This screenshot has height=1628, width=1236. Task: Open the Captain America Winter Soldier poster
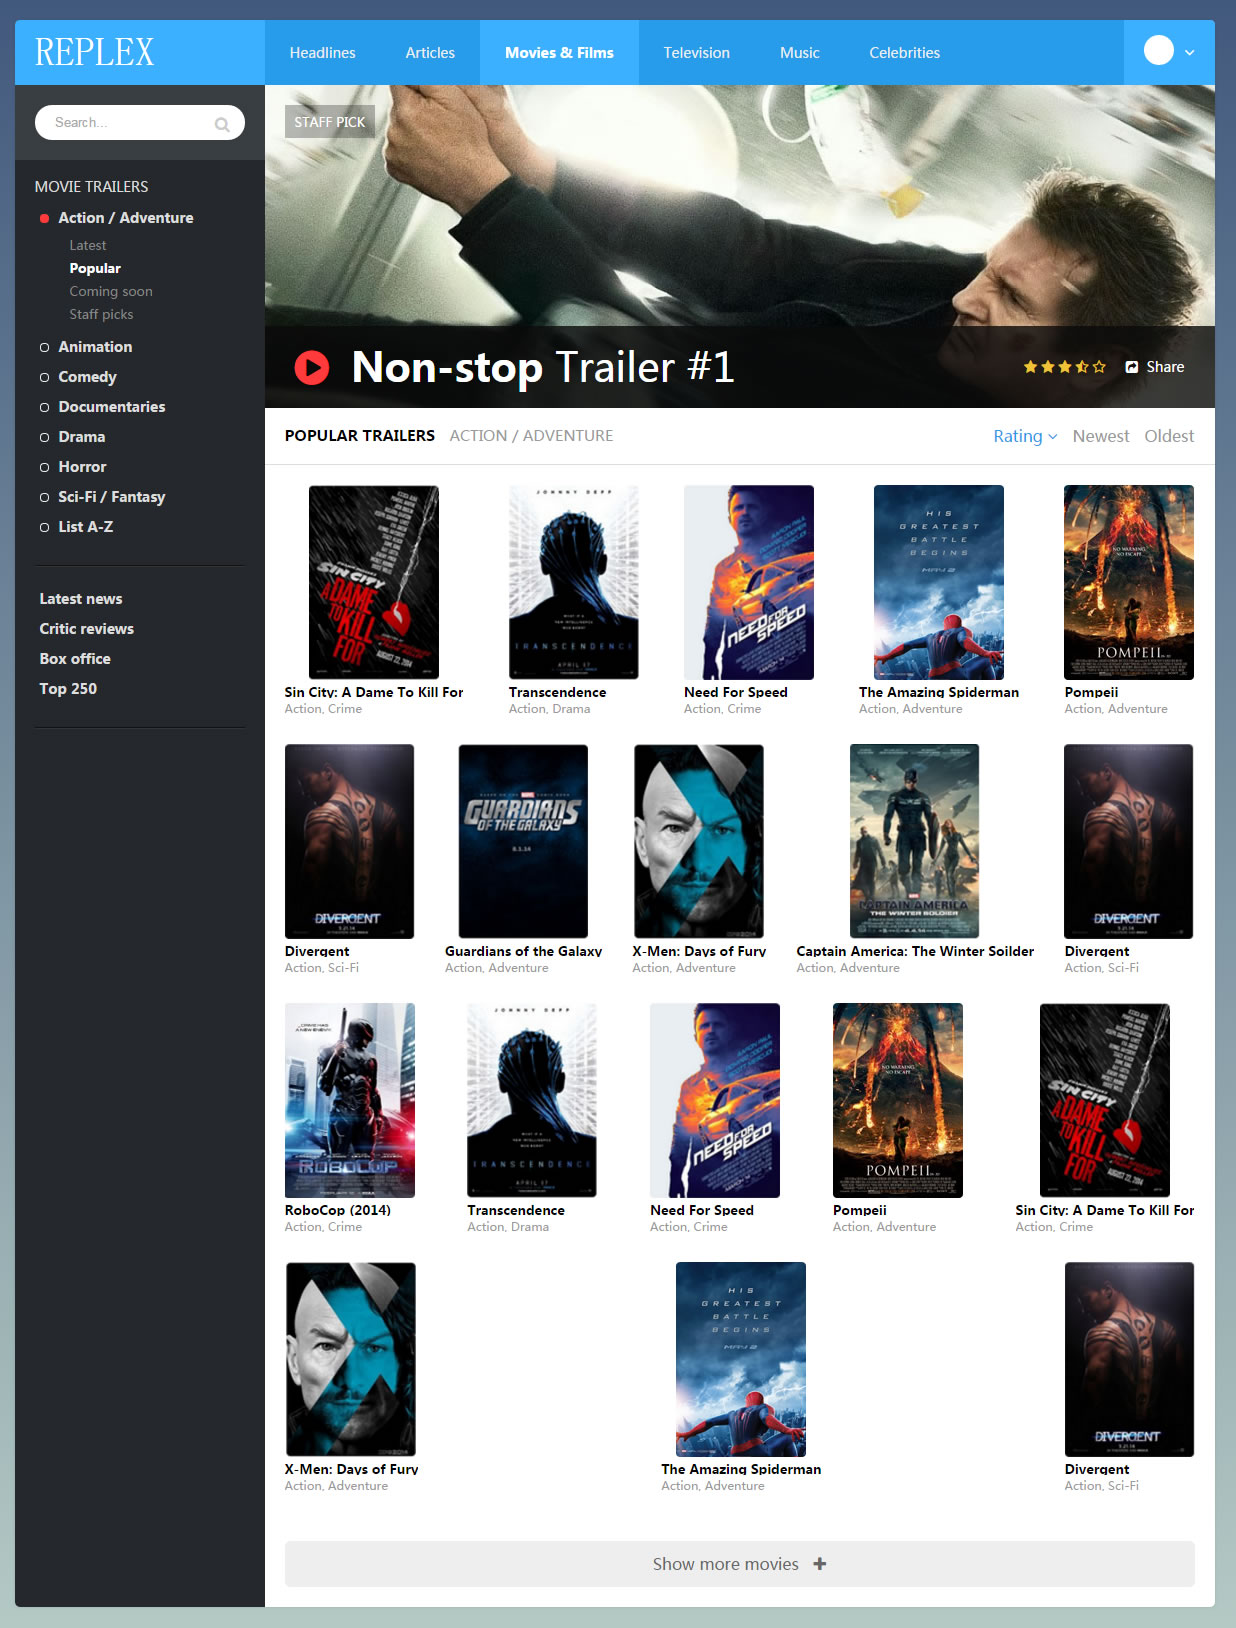pos(914,841)
